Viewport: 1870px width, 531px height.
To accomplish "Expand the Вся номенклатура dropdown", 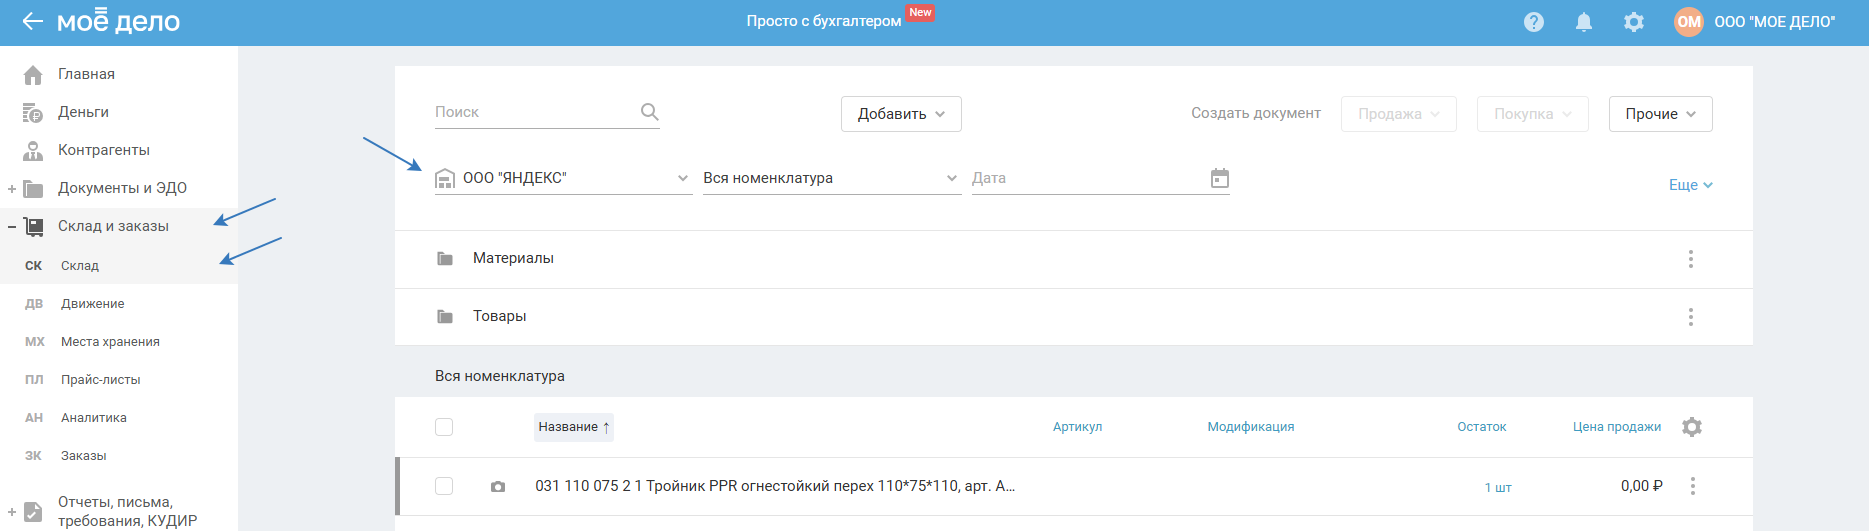I will [x=830, y=178].
